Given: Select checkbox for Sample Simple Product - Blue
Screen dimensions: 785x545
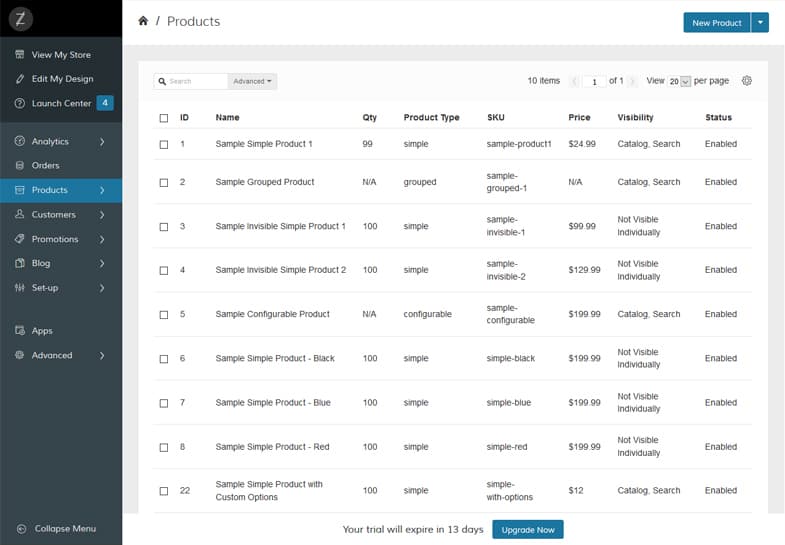Looking at the screenshot, I should [x=164, y=403].
